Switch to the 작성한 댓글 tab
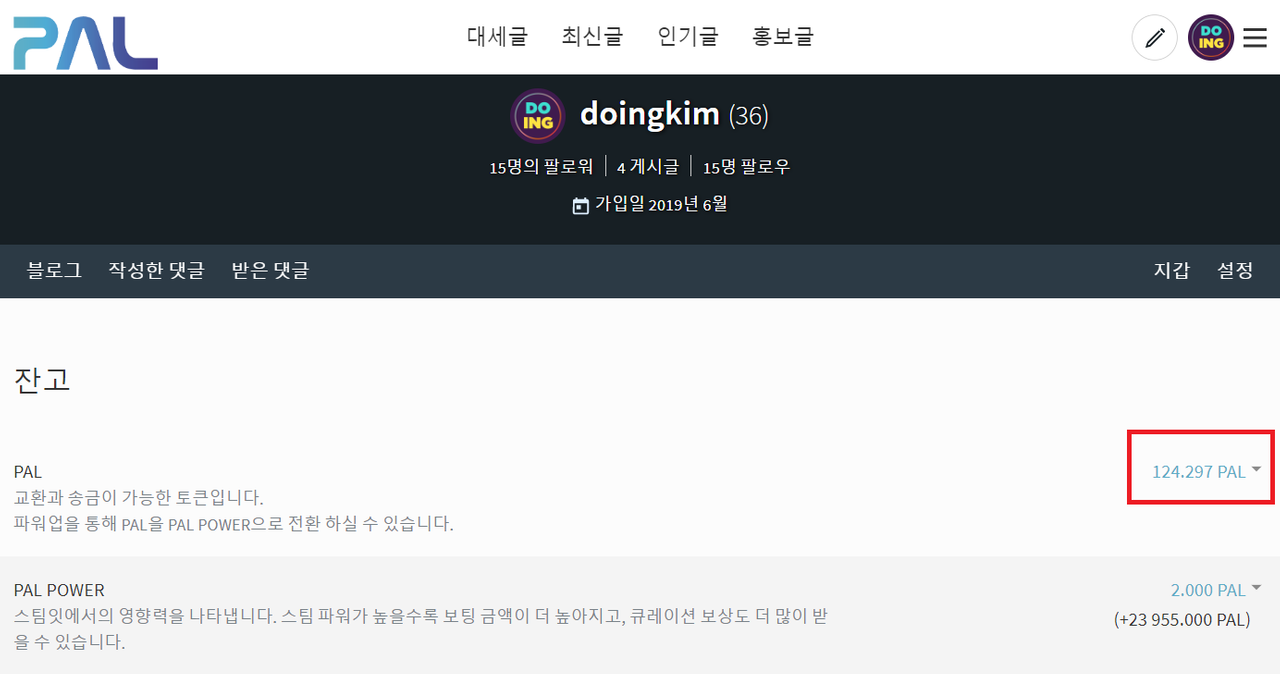 click(156, 270)
